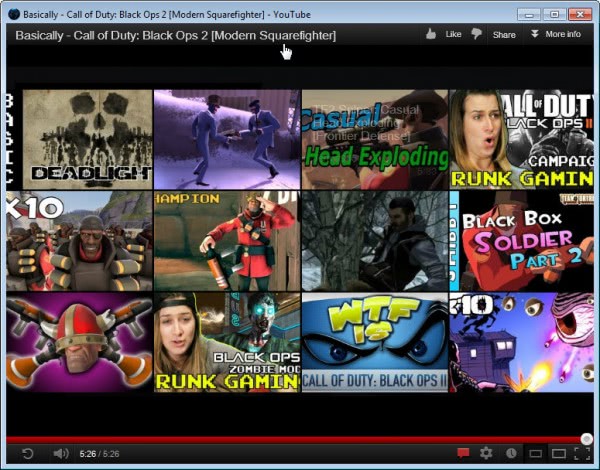Toggle the red annotations speech bubble icon

coord(463,454)
